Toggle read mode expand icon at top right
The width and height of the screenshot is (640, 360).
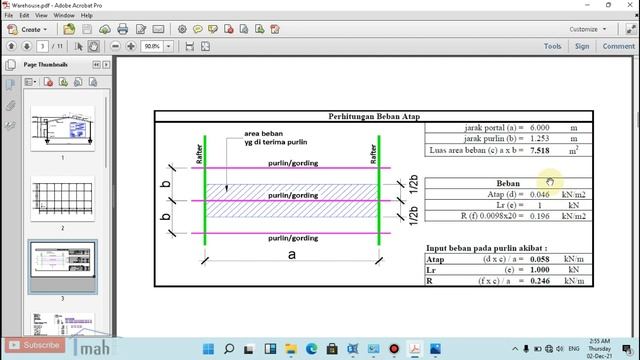click(631, 29)
